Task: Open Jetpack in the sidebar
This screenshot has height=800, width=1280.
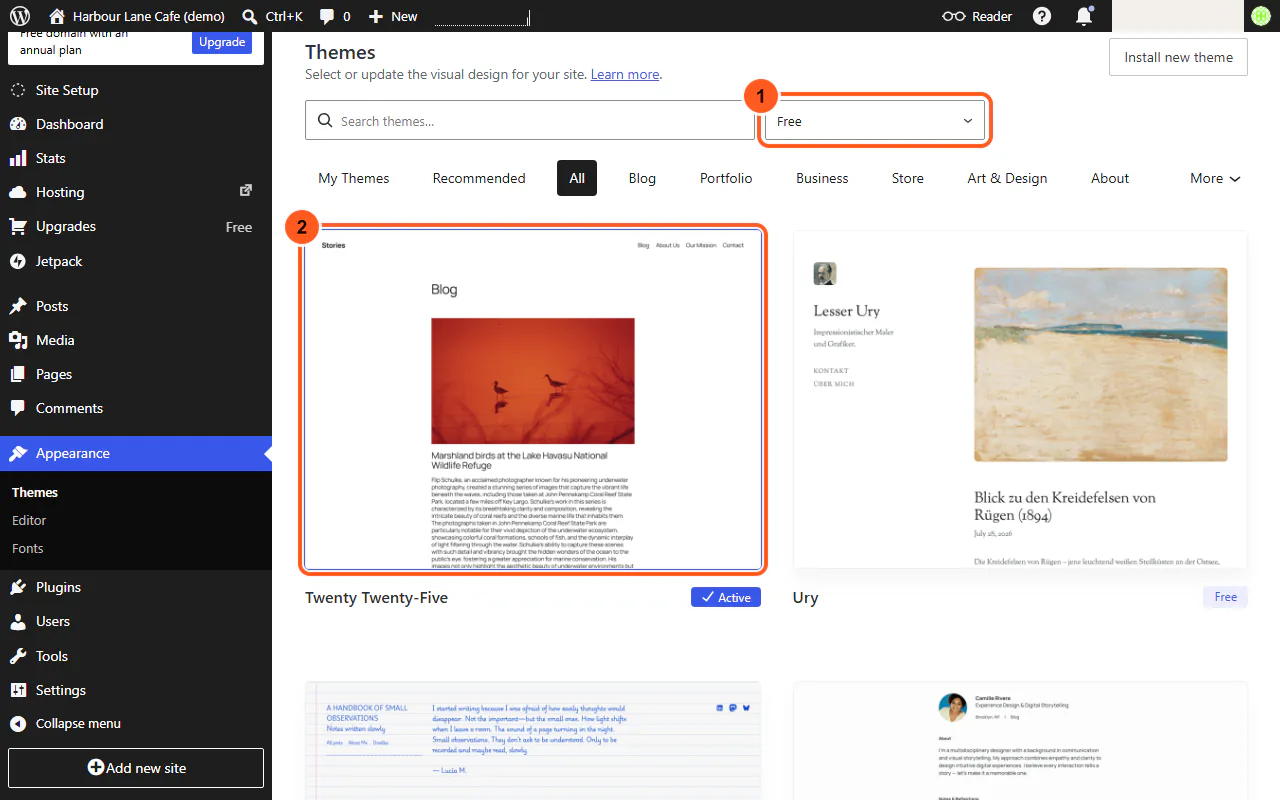Action: click(136, 261)
